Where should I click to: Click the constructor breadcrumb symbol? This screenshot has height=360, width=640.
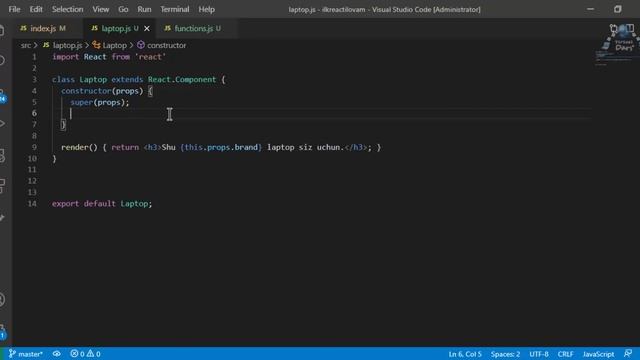point(162,45)
